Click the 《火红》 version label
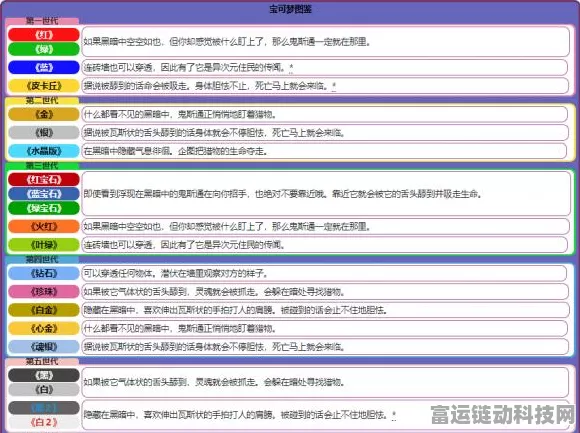580x433 pixels. point(44,226)
